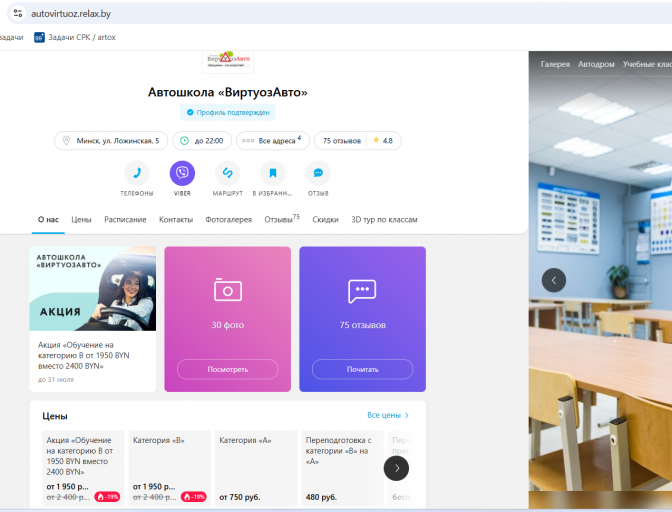Click the Маршрут route icon
Viewport: 672px width, 512px height.
tap(228, 173)
